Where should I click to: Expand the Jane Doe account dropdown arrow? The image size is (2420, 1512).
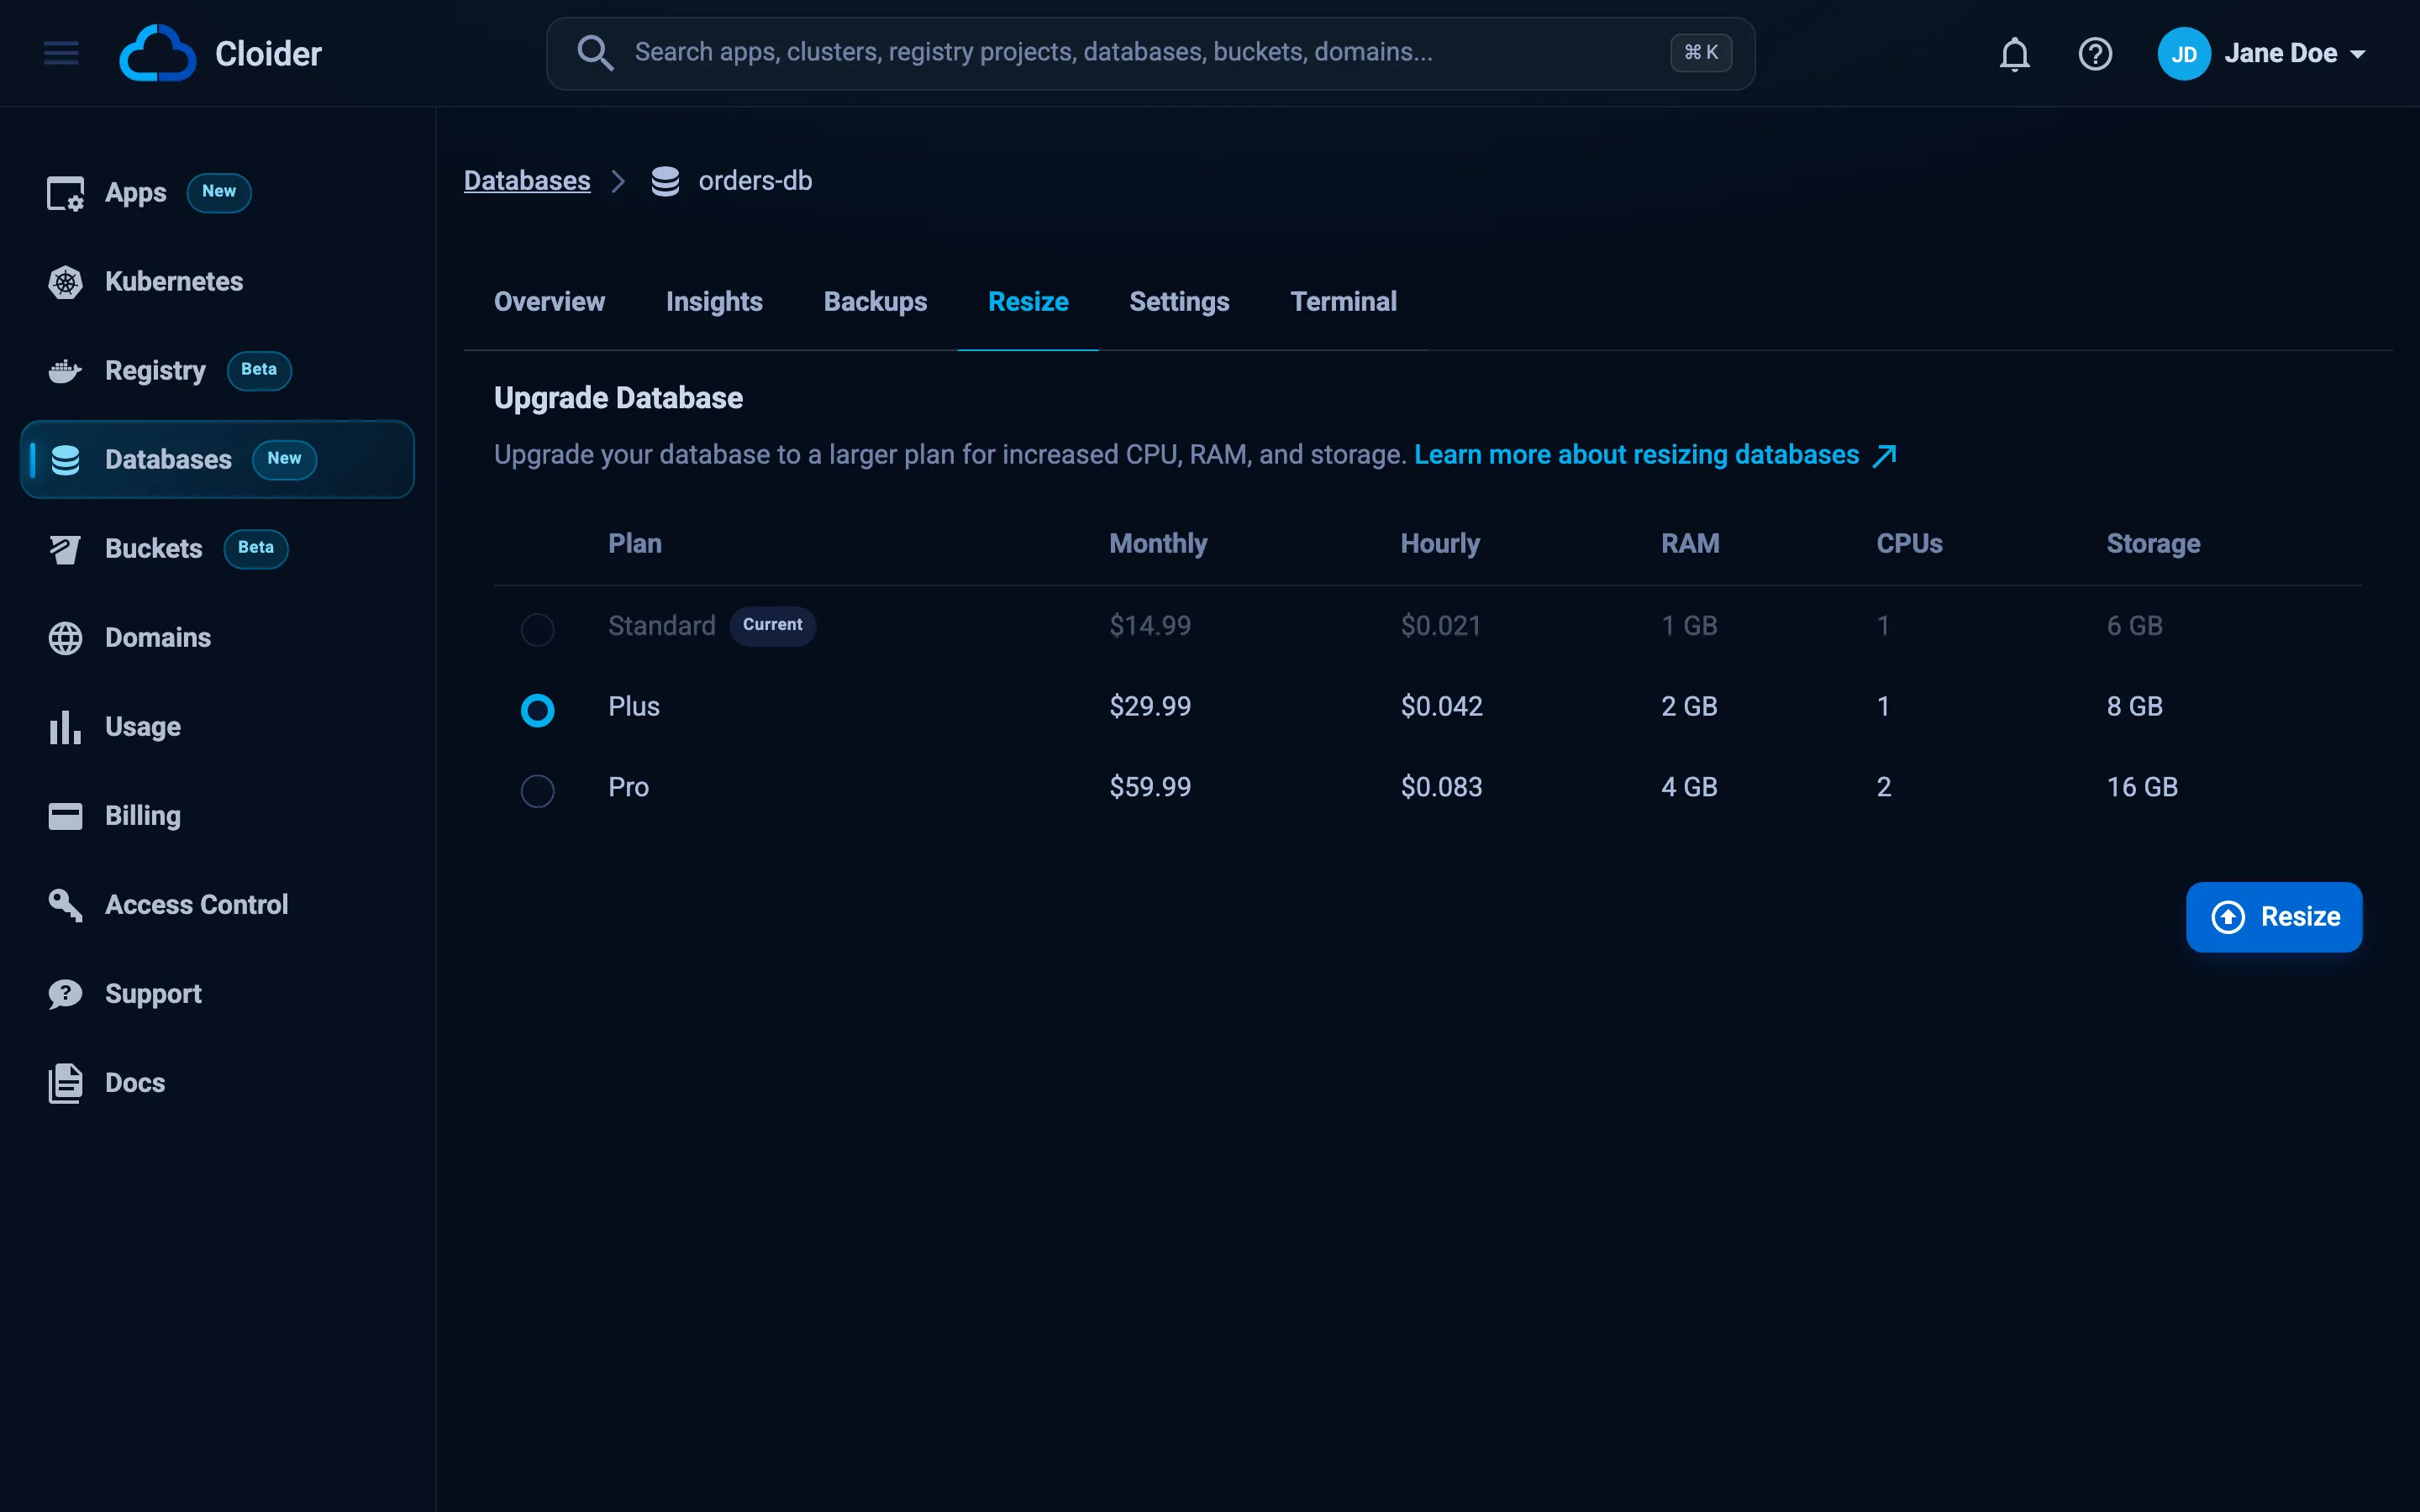click(2357, 54)
